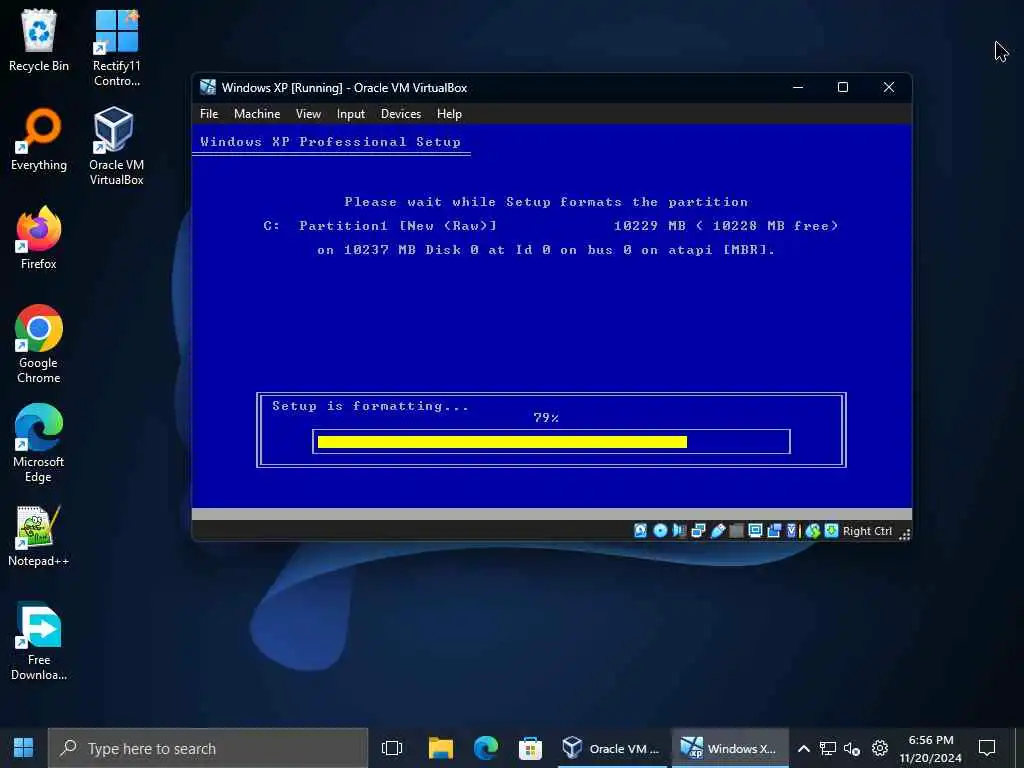Open the Input menu

(x=351, y=114)
